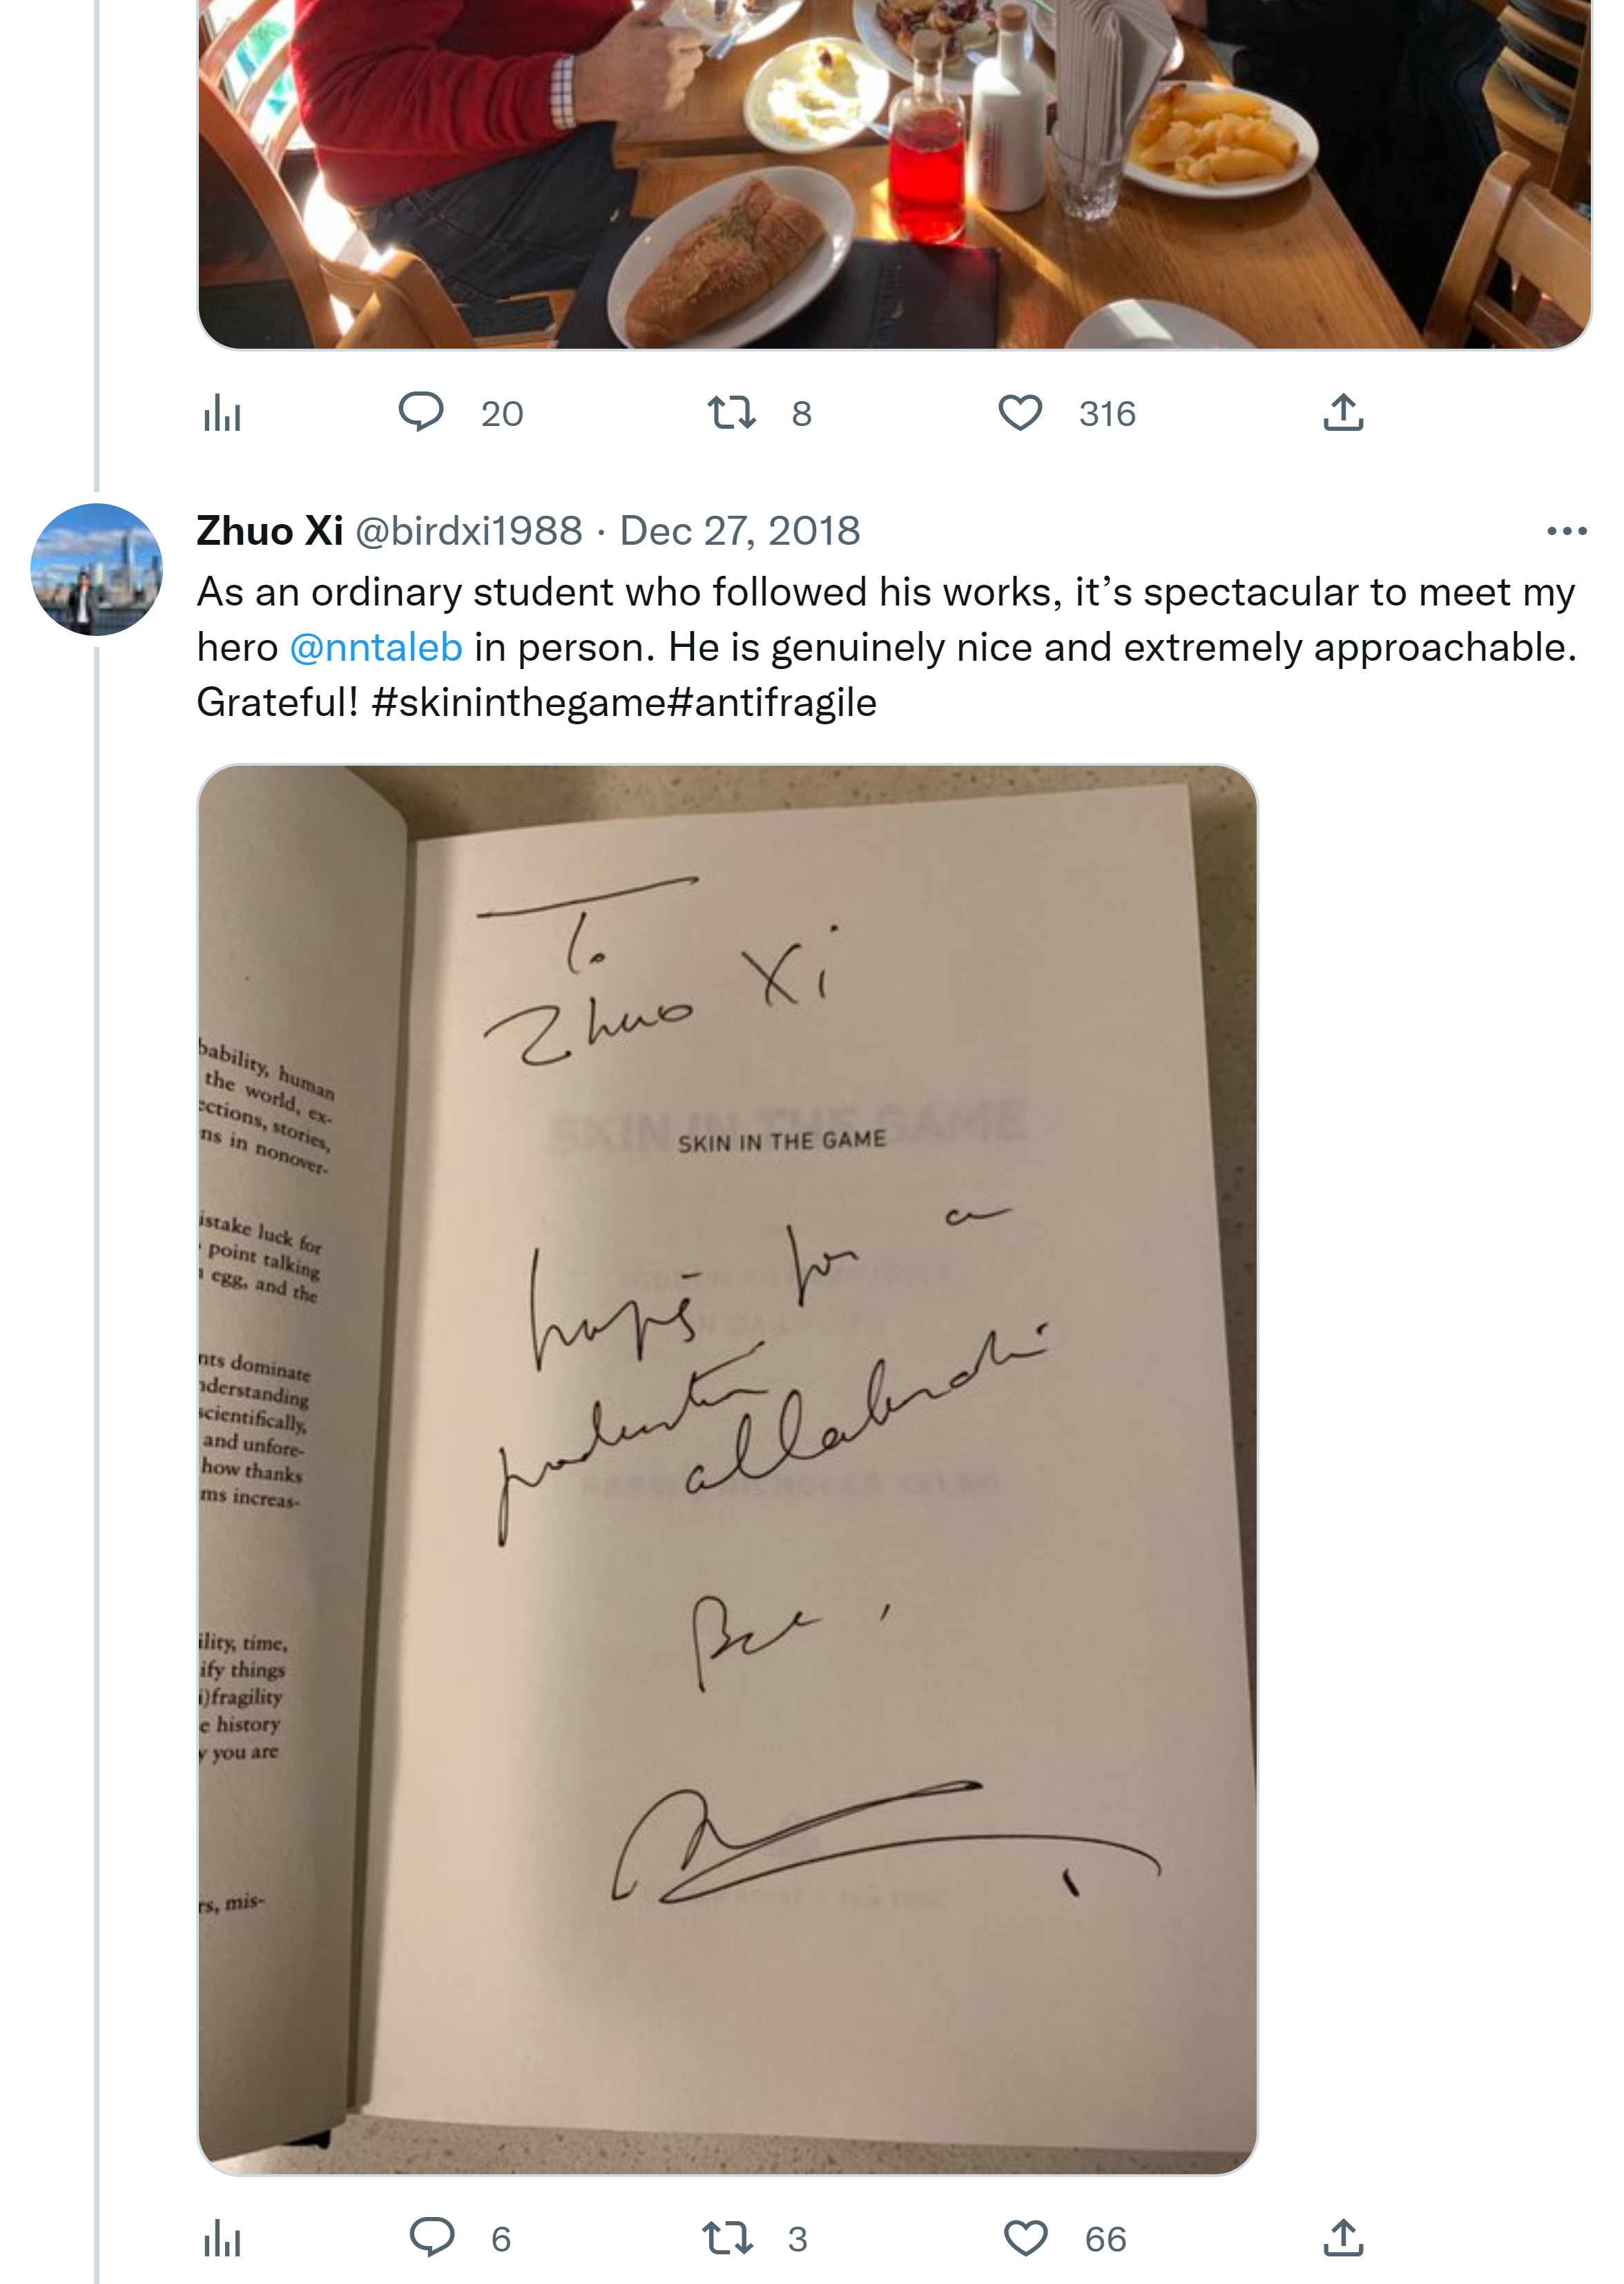The width and height of the screenshot is (1624, 2284).
Task: Open the more options menu on Zhuo Xi's tweet
Action: tap(1566, 531)
